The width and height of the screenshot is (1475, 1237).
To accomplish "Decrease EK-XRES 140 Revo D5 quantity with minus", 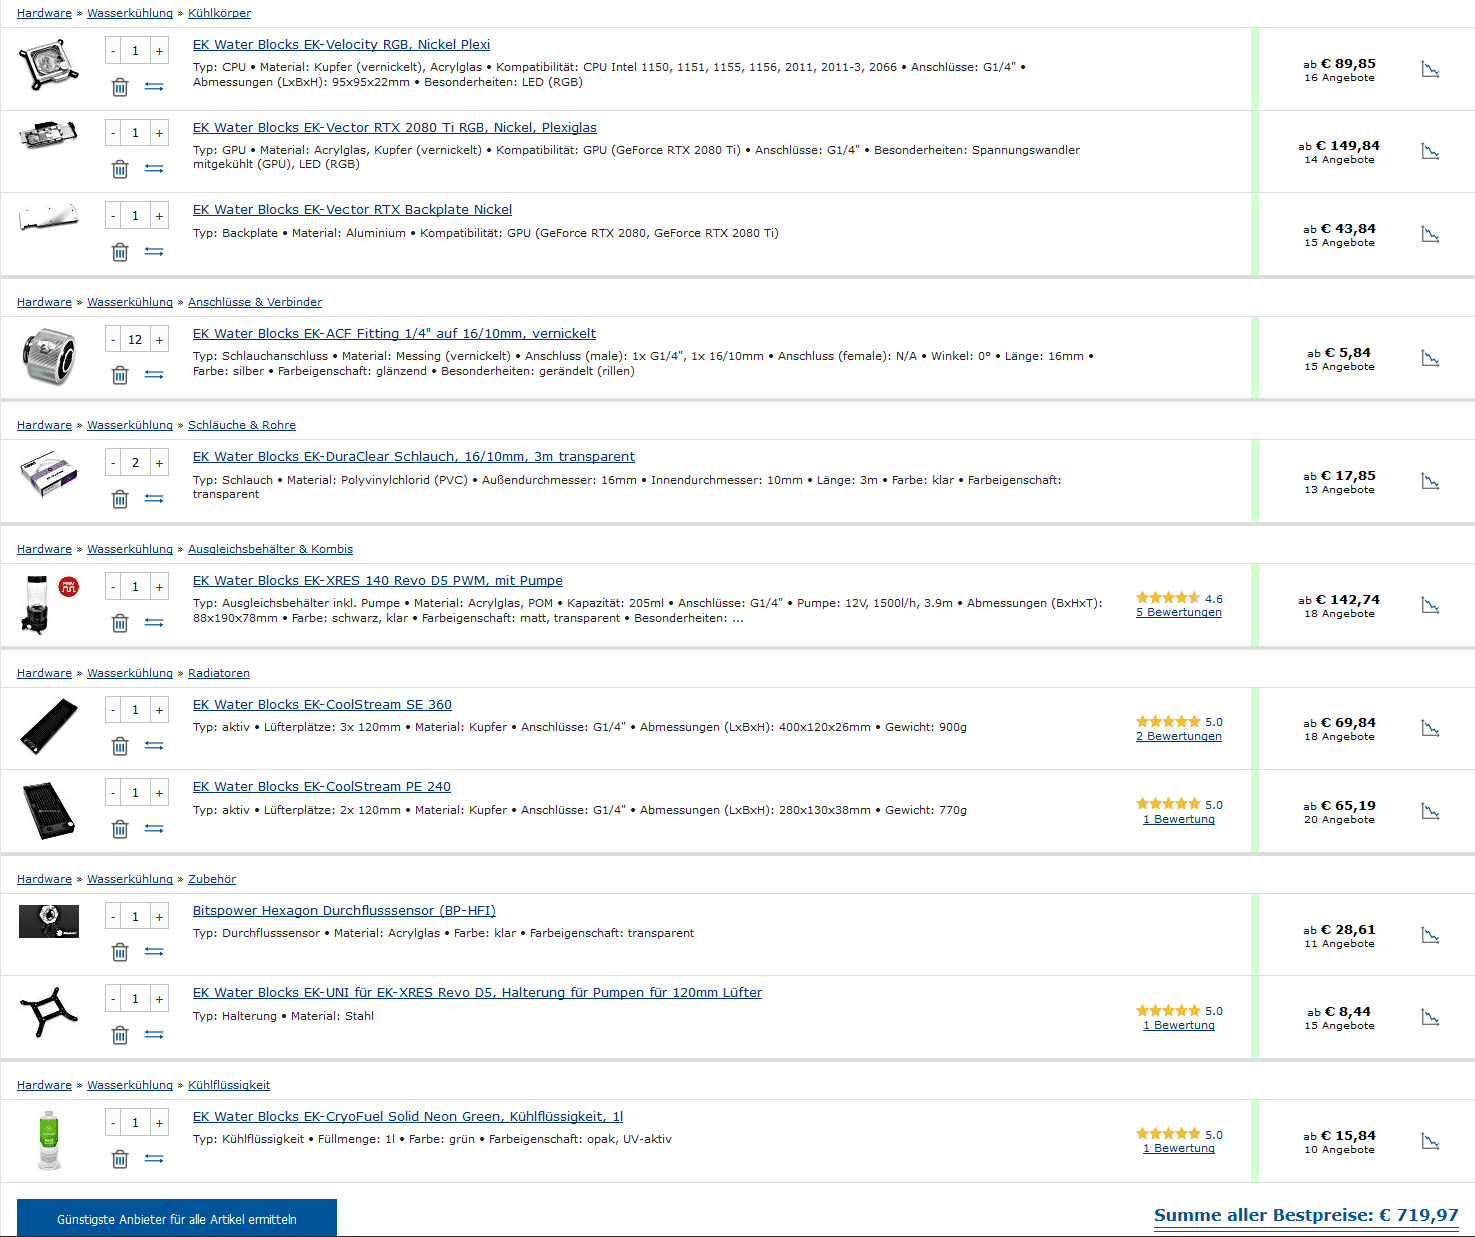I will (113, 587).
